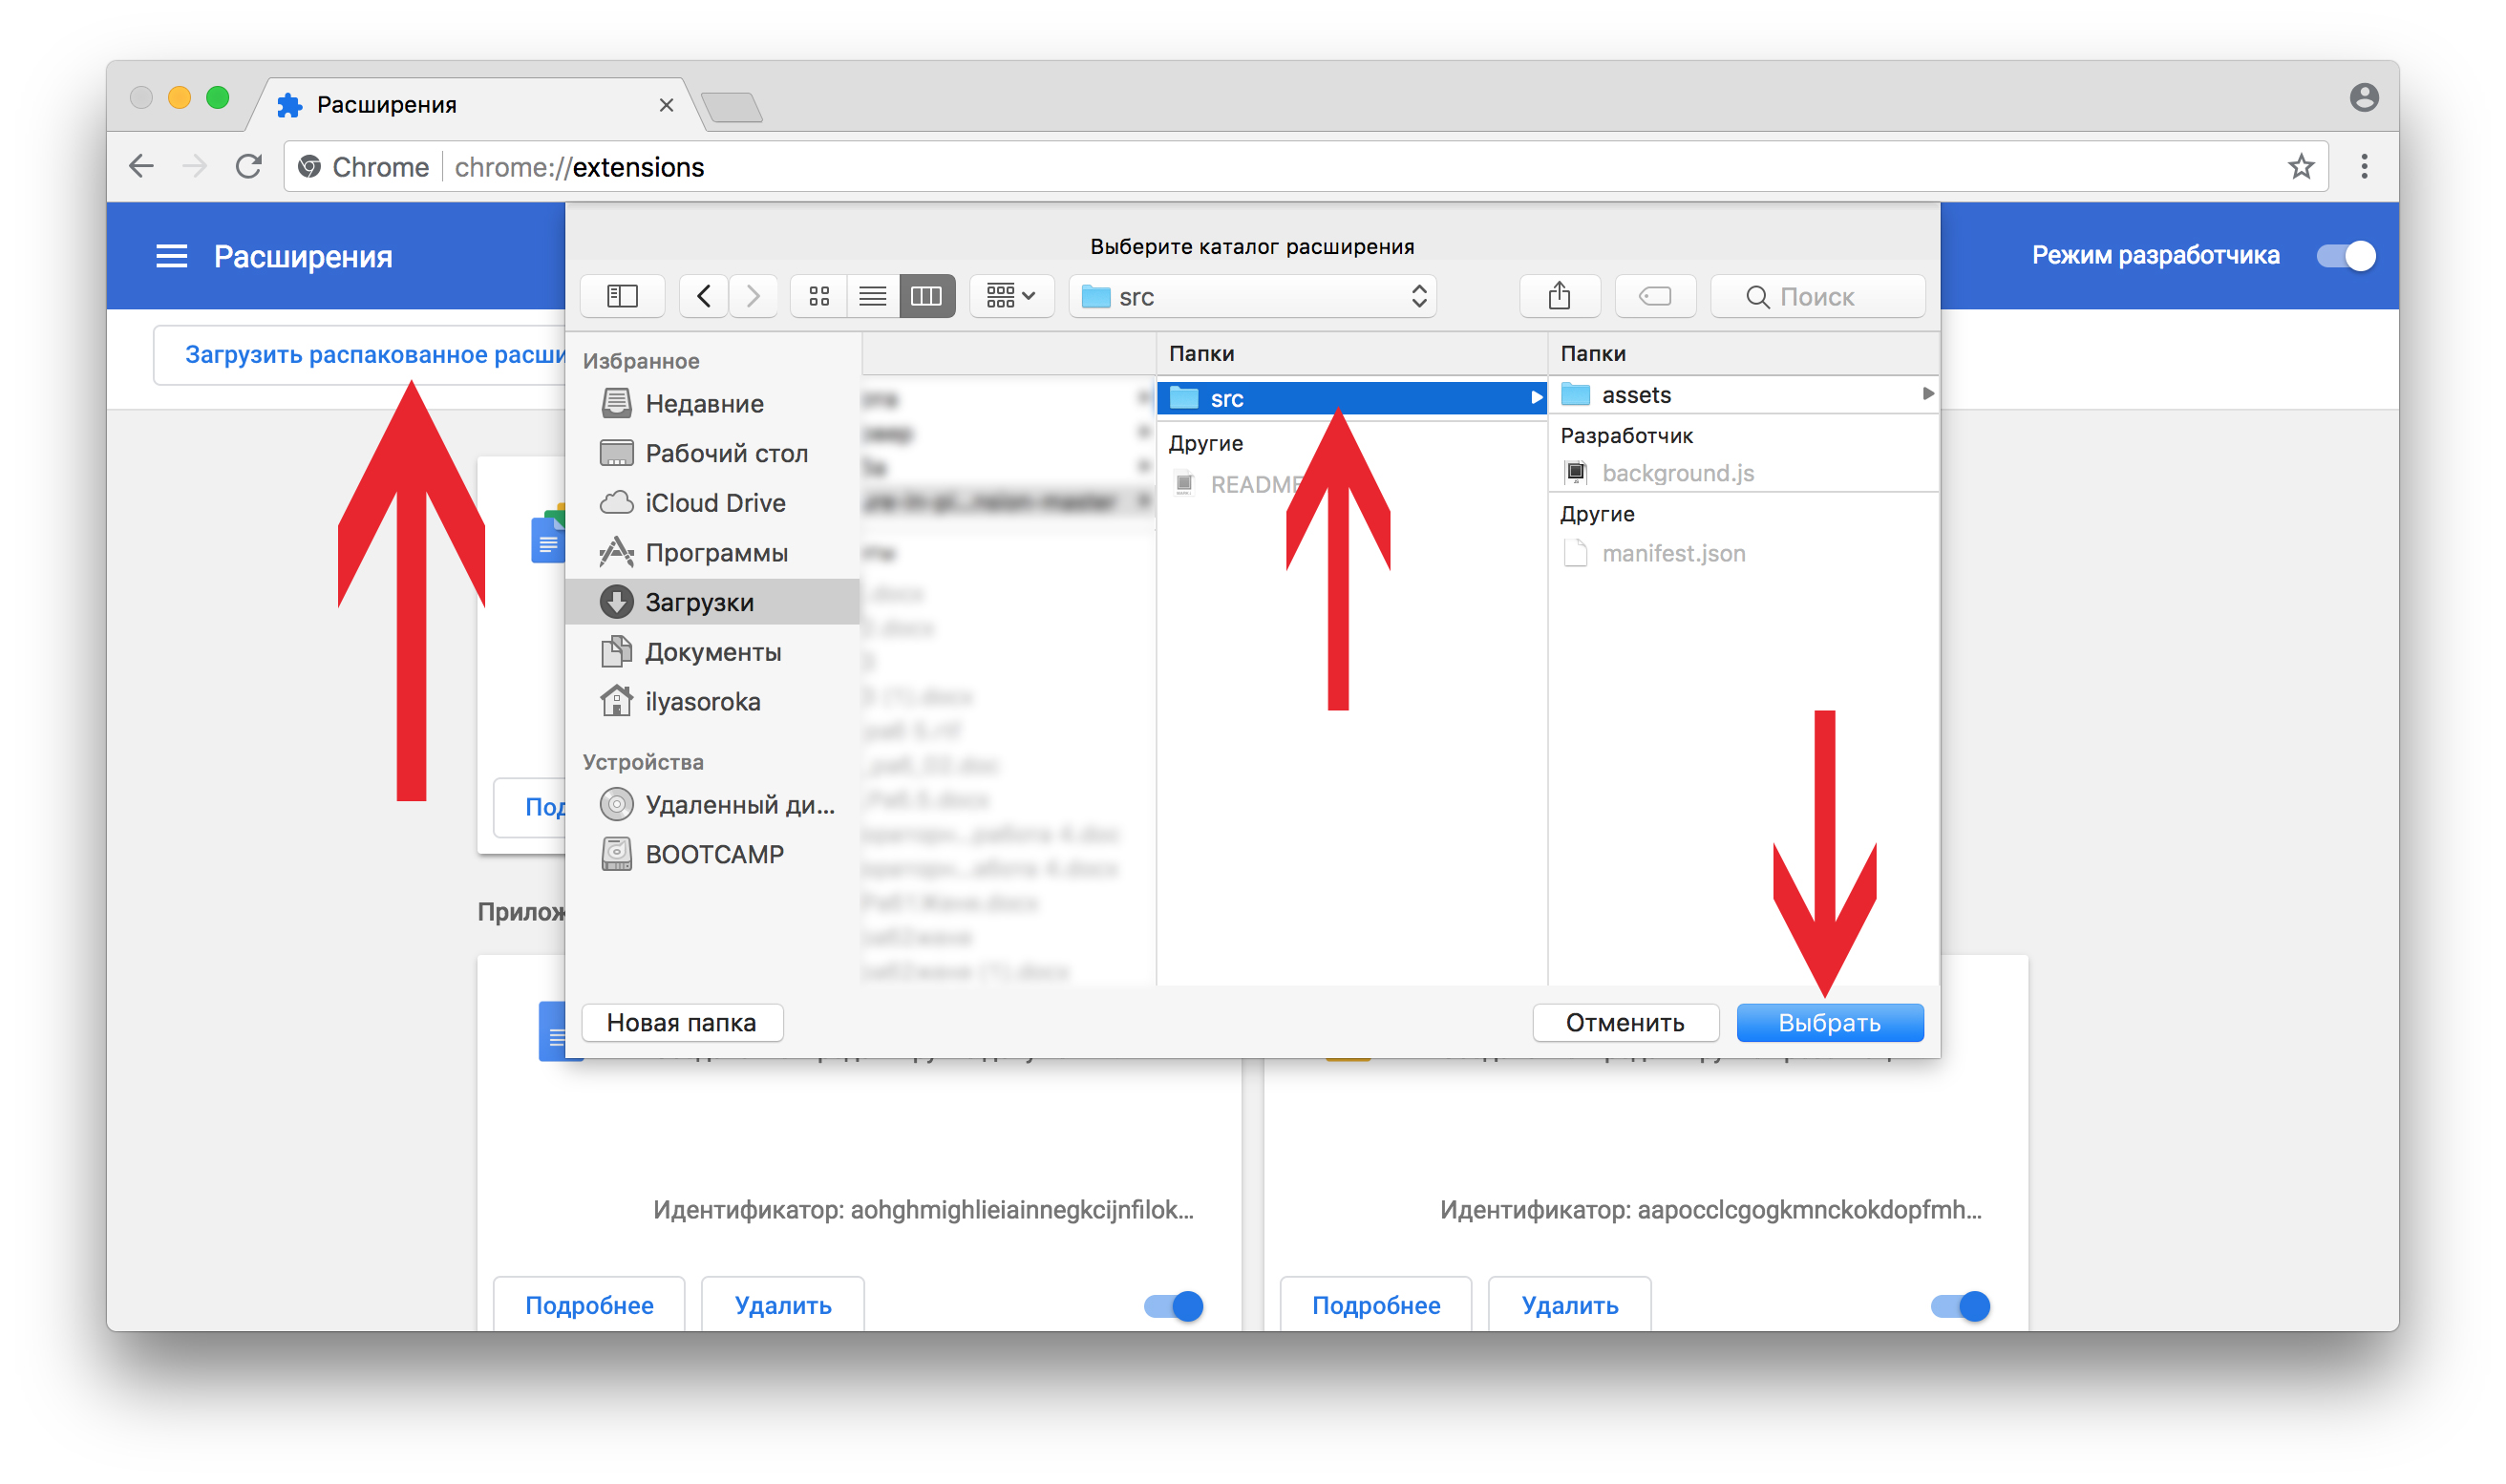The width and height of the screenshot is (2506, 1484).
Task: Bookmark this page with the star
Action: (2301, 166)
